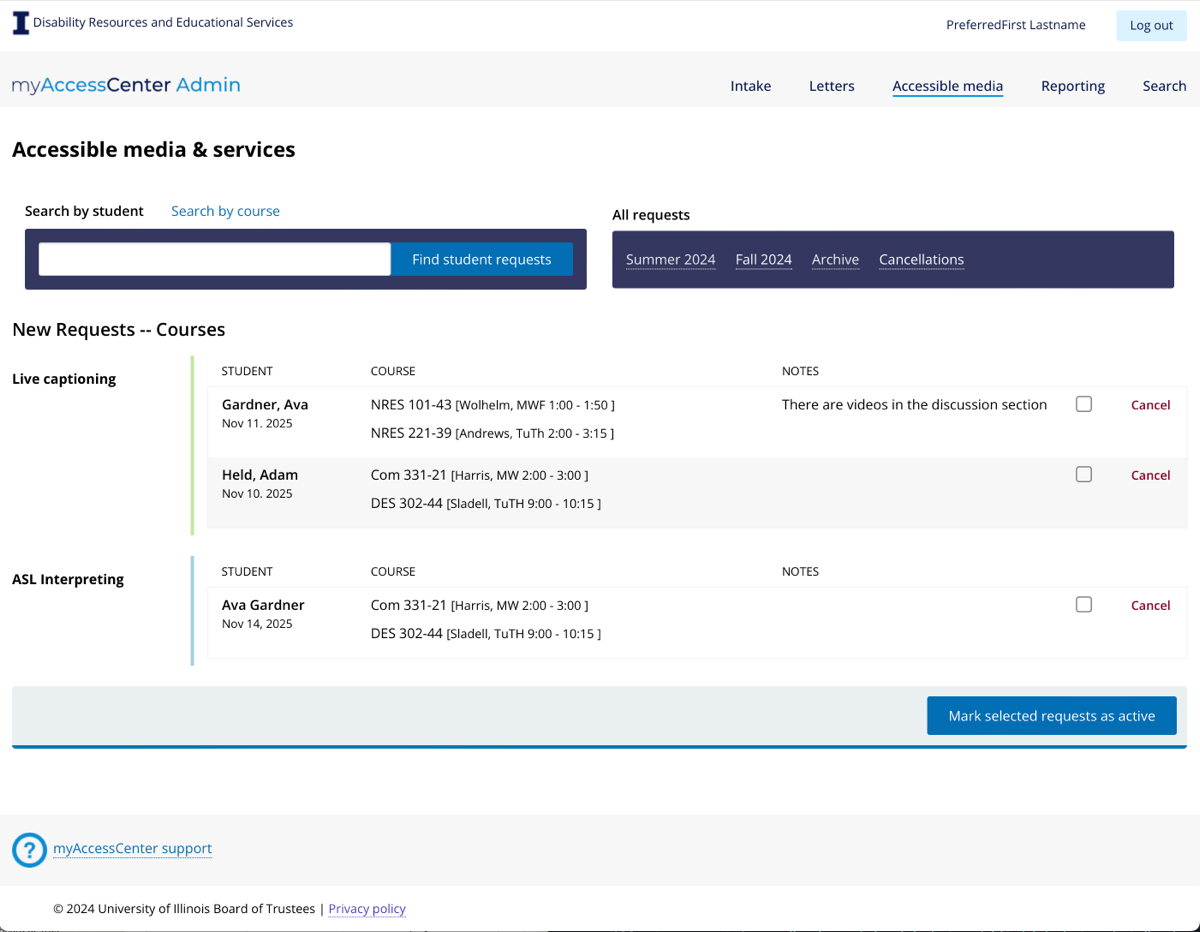The width and height of the screenshot is (1200, 932).
Task: Open the PreferredFirst Lastname profile
Action: (x=1015, y=25)
